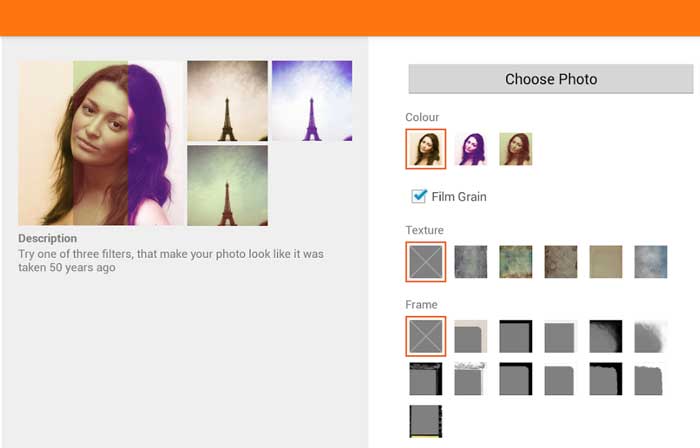Select the green-tinted colour filter thumbnail
Image resolution: width=700 pixels, height=448 pixels.
[x=516, y=149]
